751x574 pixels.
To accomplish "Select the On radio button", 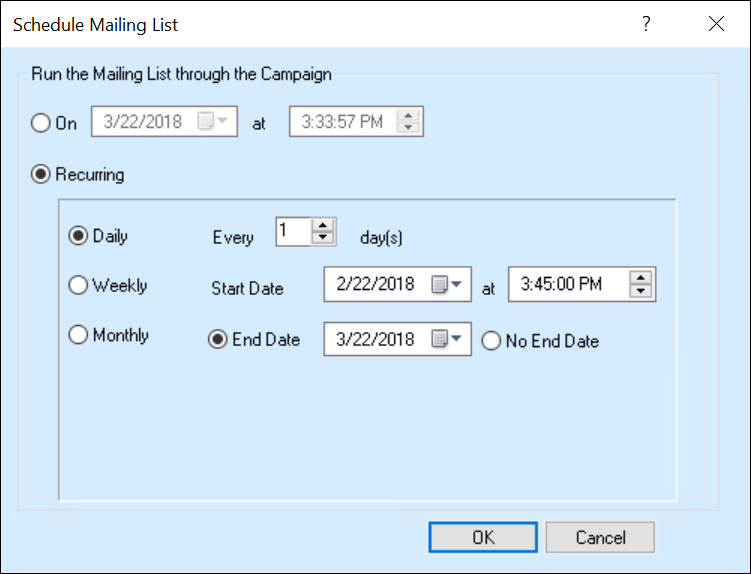I will (x=41, y=123).
